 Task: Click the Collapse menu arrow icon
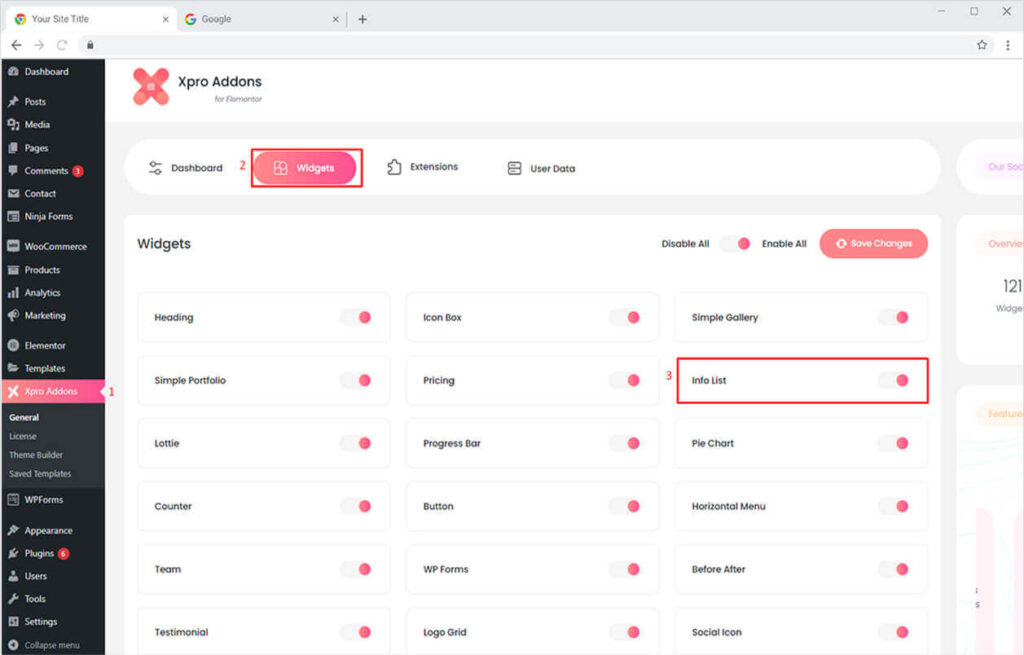pyautogui.click(x=13, y=645)
